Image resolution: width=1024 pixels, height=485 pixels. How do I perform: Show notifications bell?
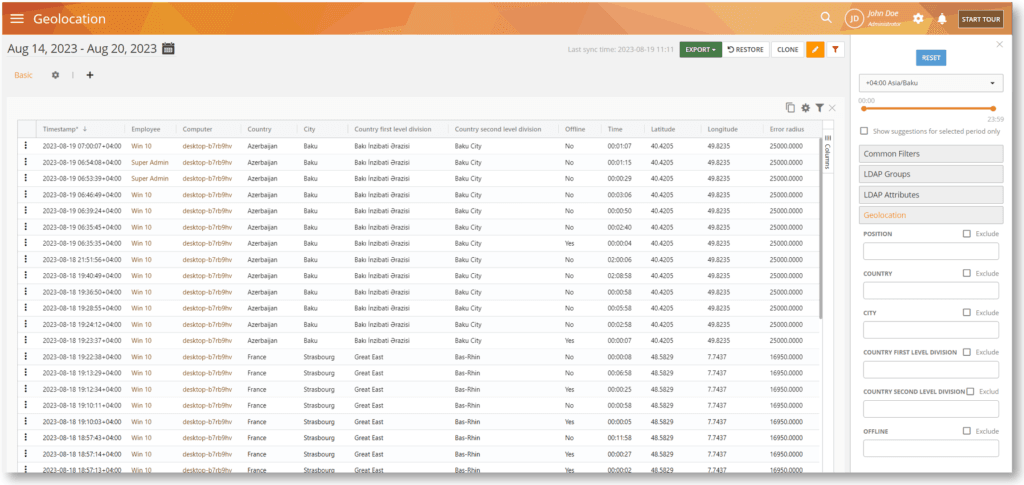tap(942, 19)
